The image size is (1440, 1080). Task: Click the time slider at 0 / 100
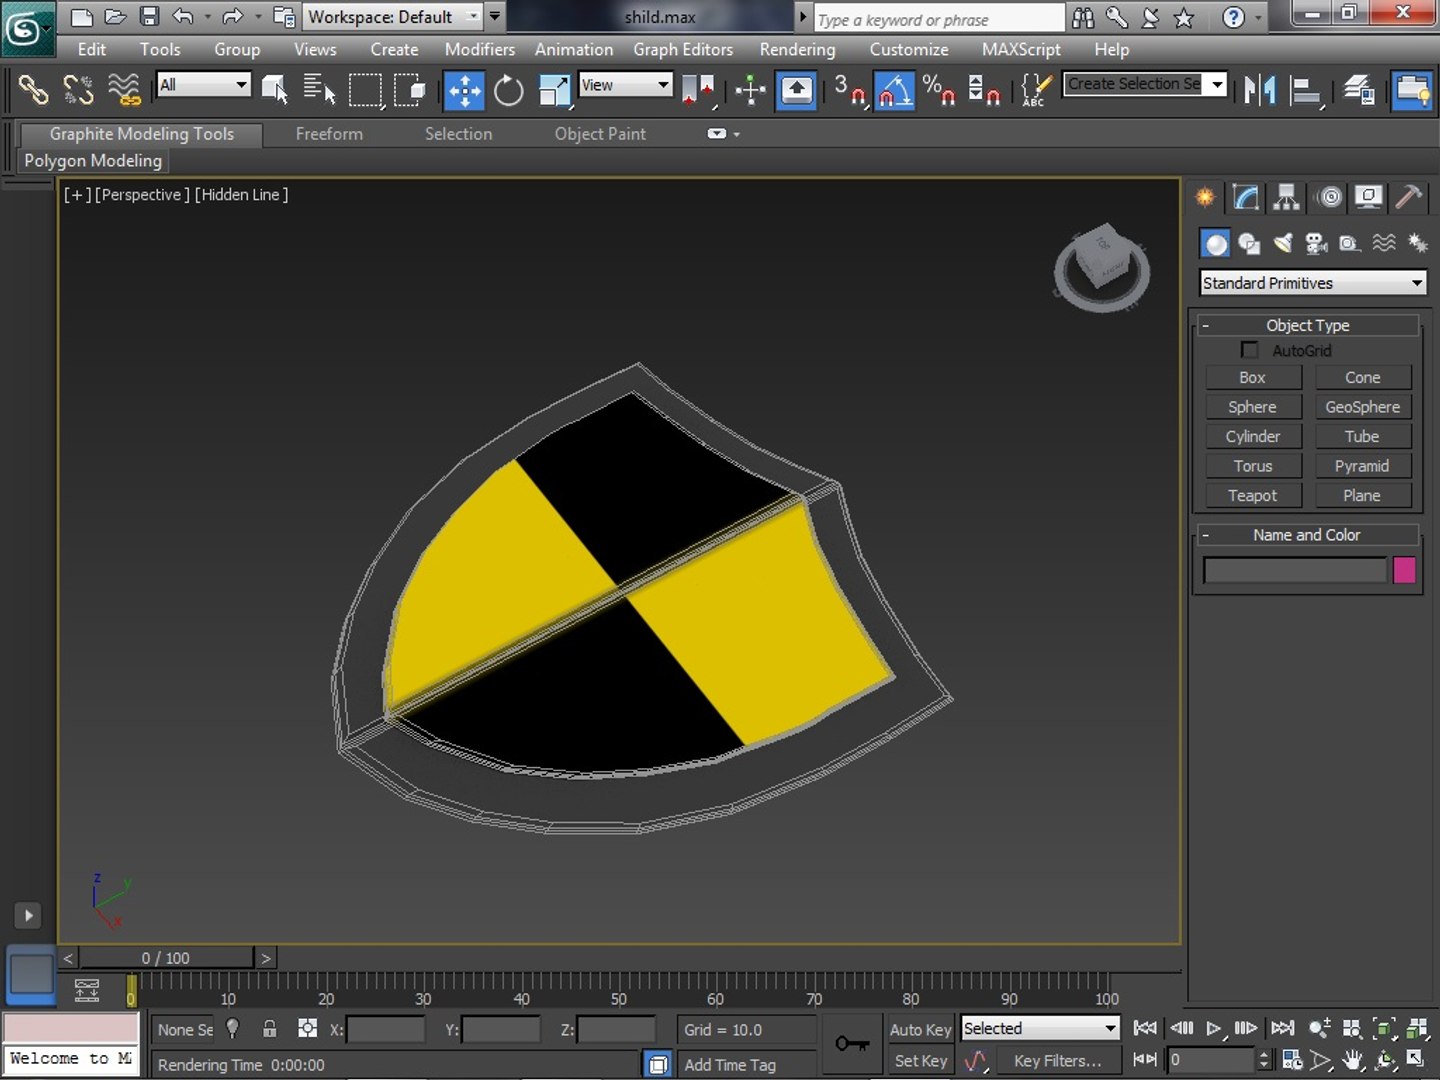(x=166, y=958)
